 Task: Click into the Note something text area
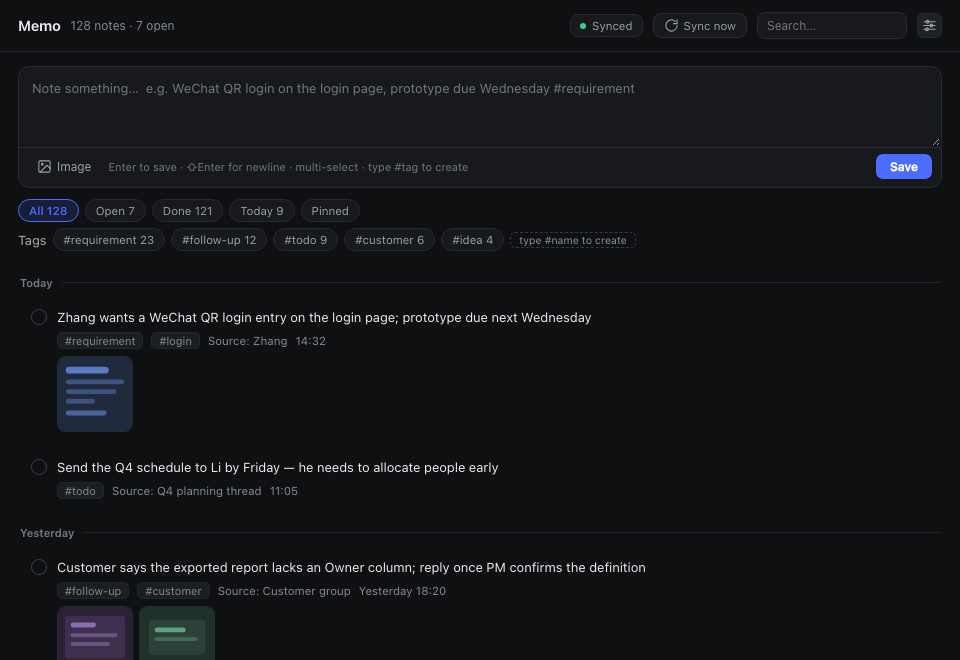pyautogui.click(x=479, y=107)
